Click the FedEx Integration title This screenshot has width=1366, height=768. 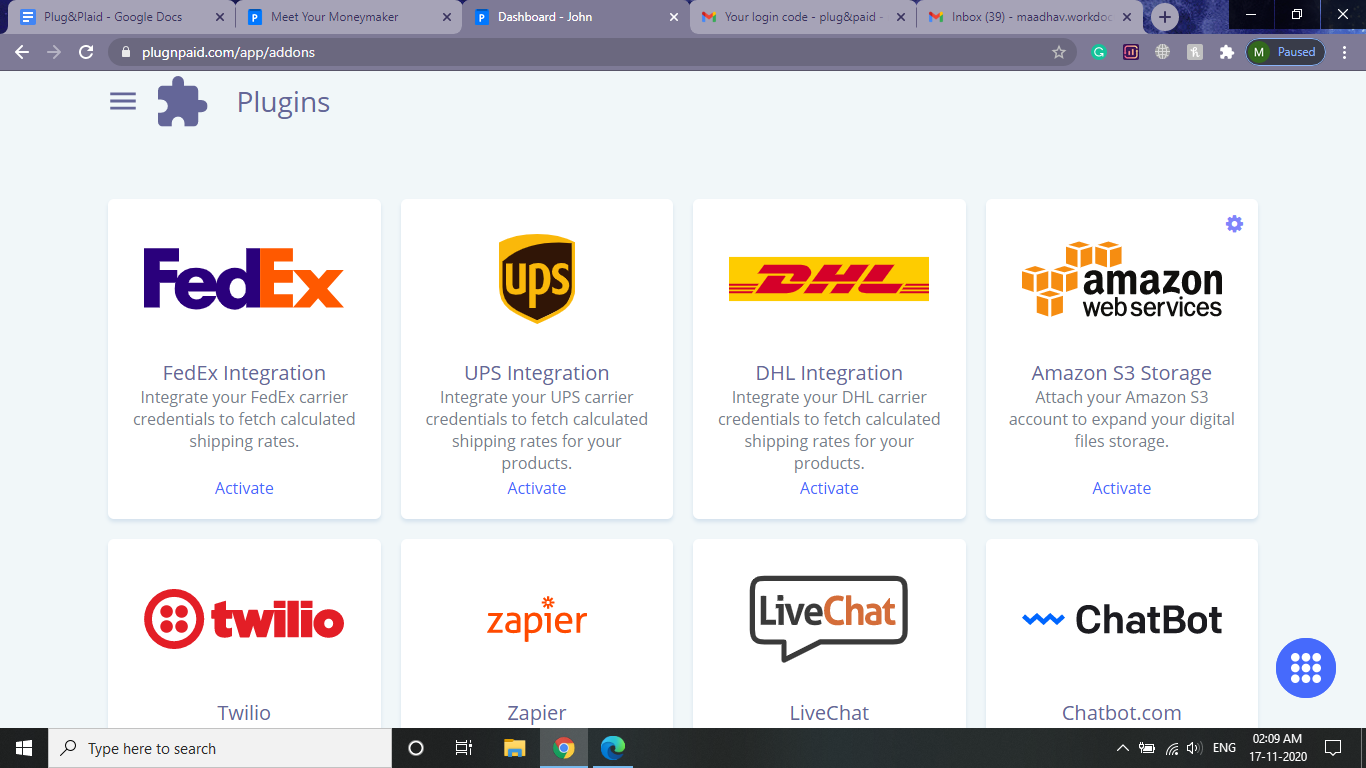[244, 373]
